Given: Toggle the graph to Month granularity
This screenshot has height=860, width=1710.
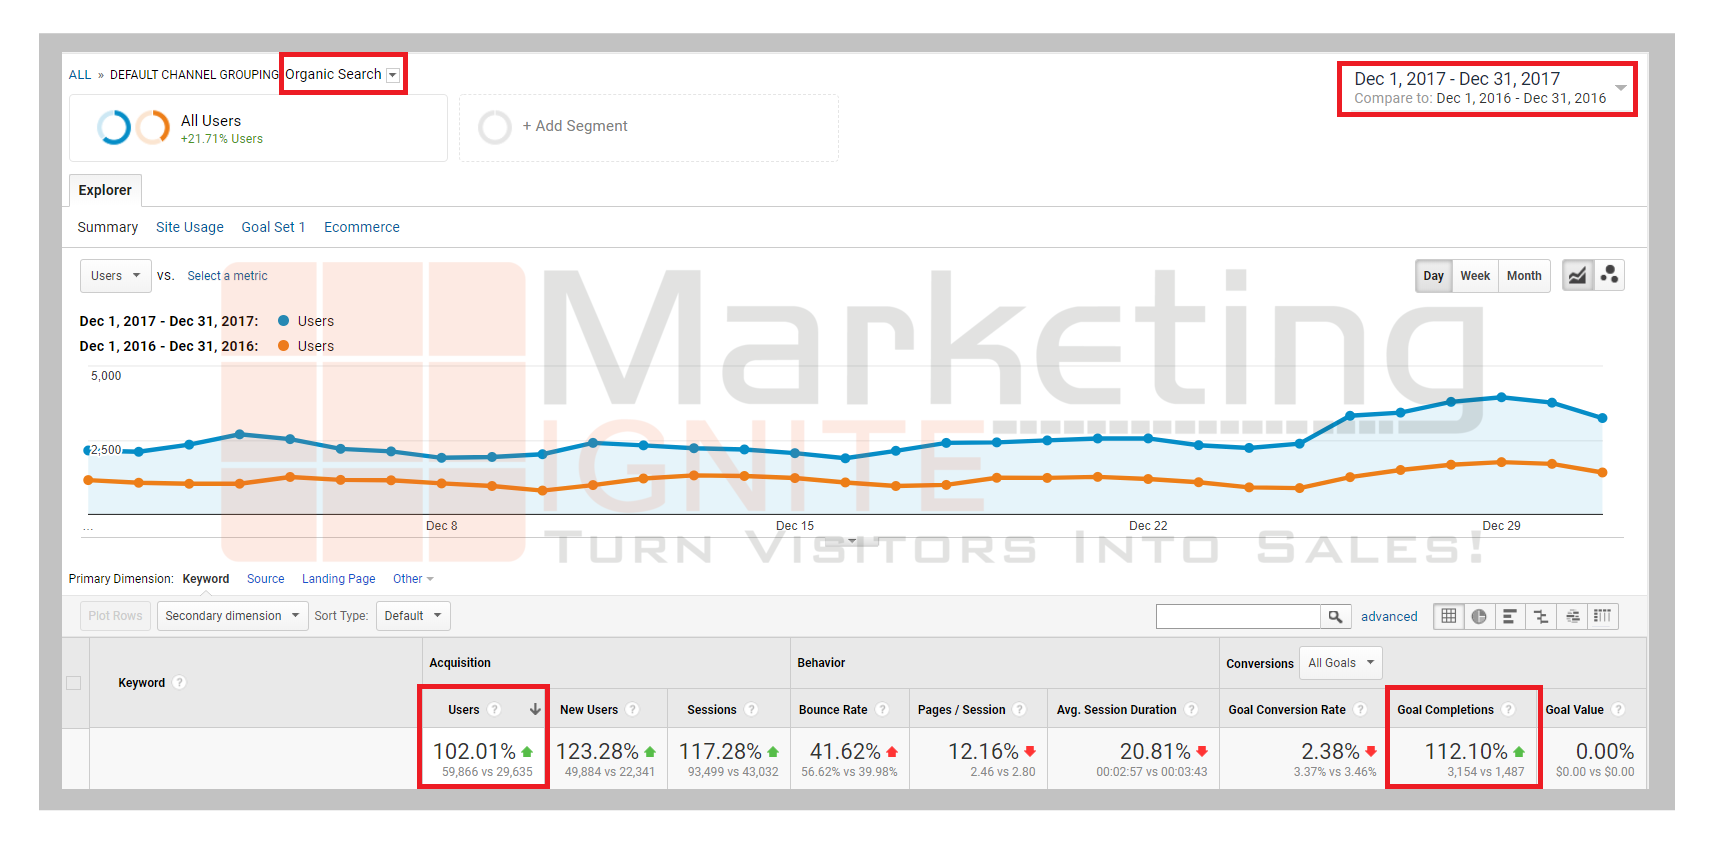Looking at the screenshot, I should (x=1523, y=276).
